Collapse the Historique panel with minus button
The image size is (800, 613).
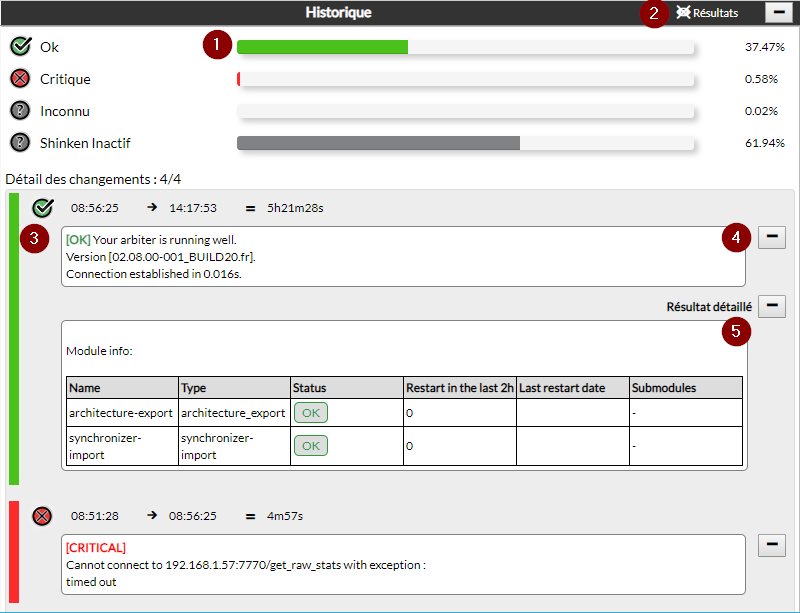[x=779, y=13]
